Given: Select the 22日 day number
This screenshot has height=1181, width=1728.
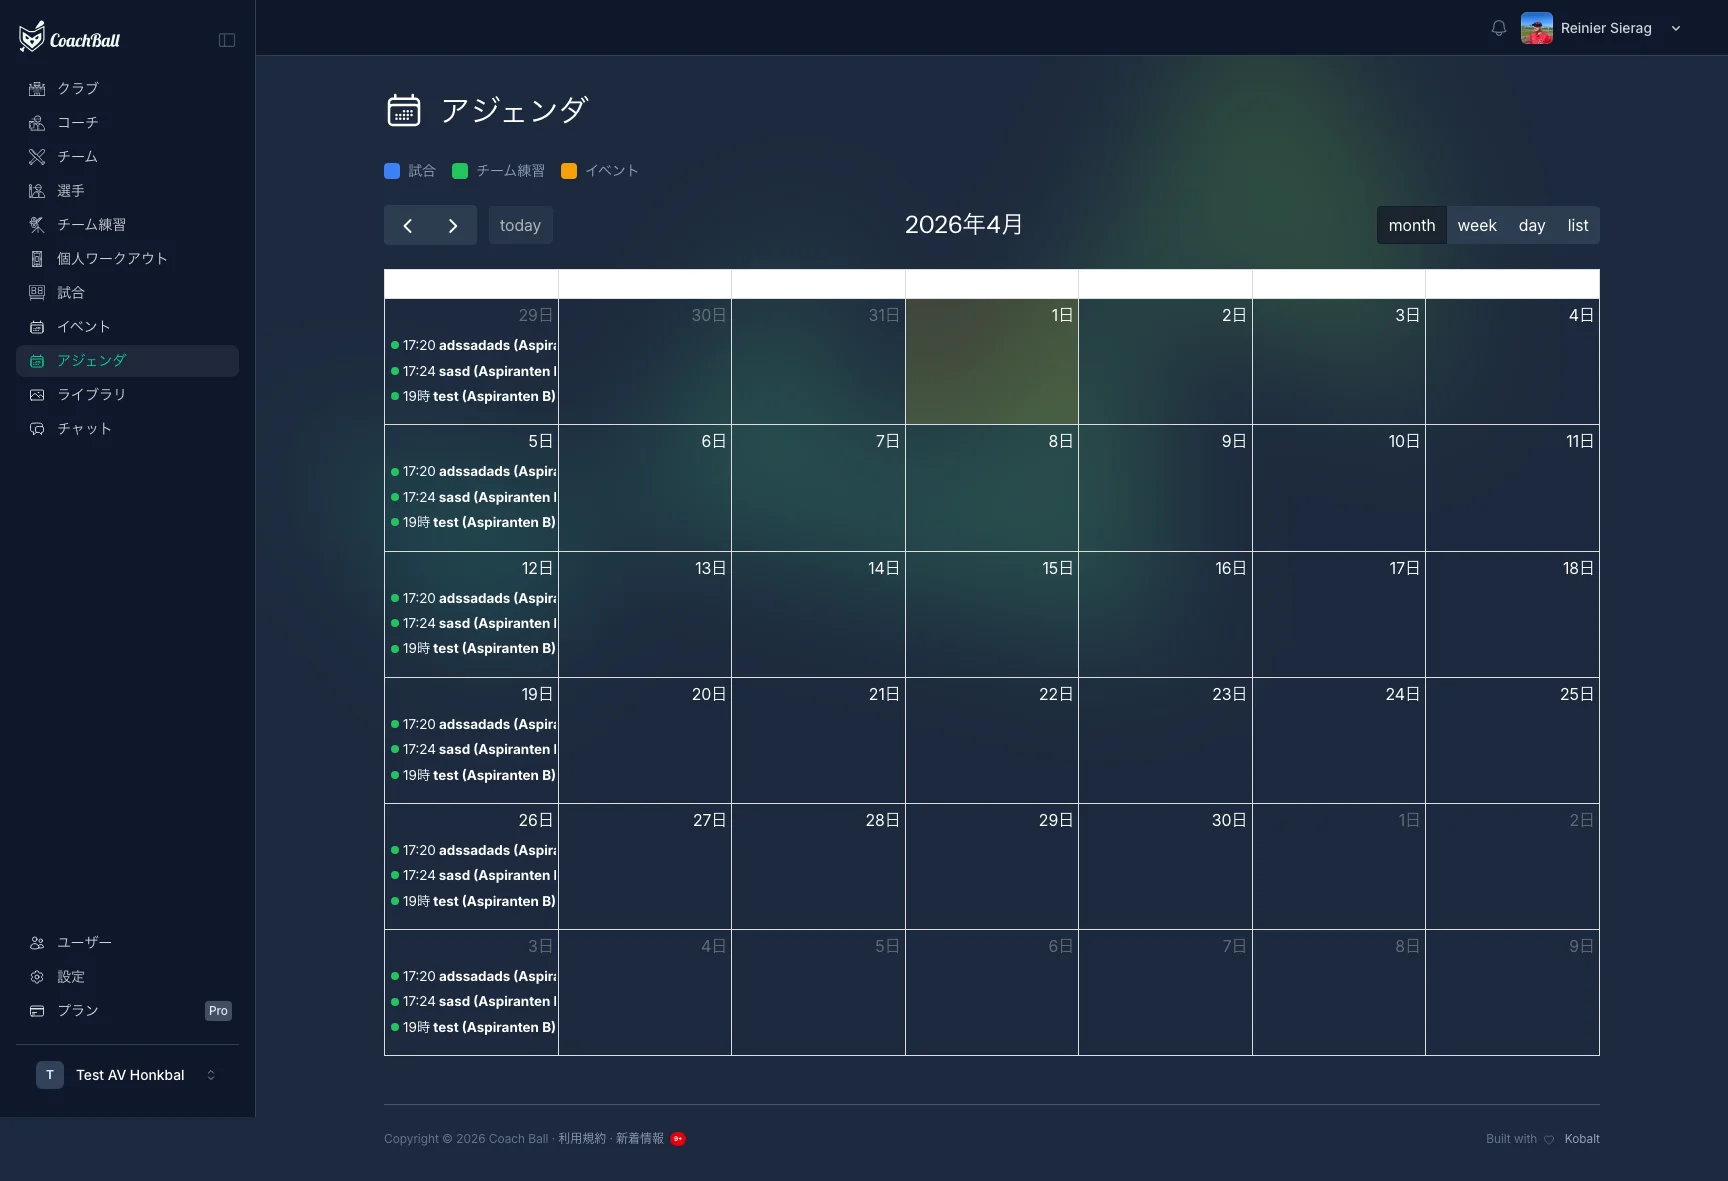Looking at the screenshot, I should (x=1055, y=695).
